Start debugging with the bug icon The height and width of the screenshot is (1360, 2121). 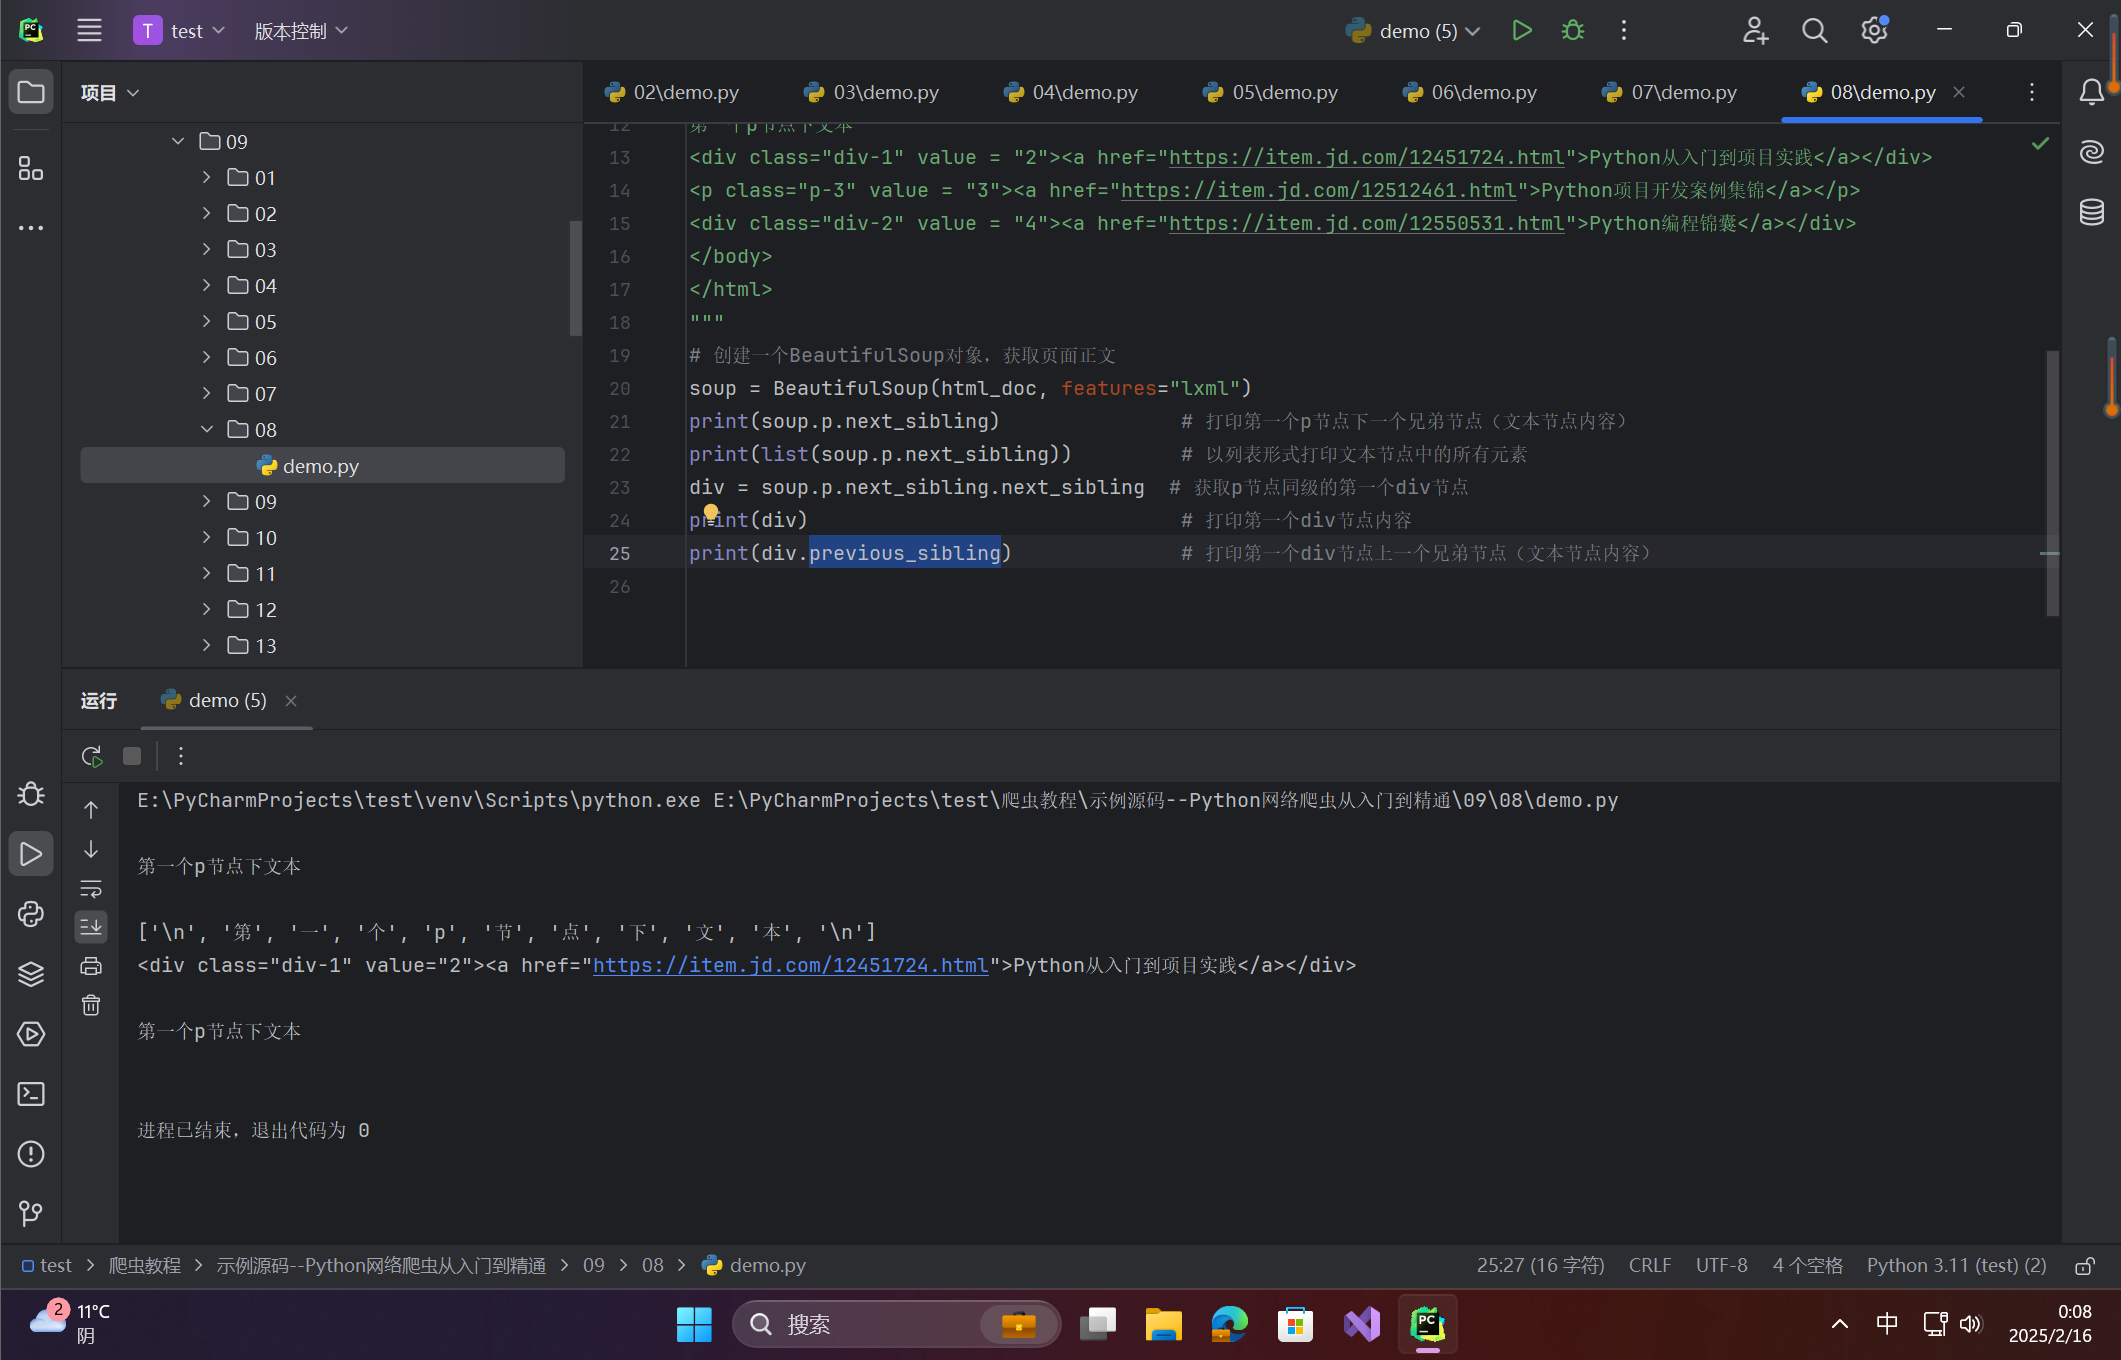[1573, 30]
